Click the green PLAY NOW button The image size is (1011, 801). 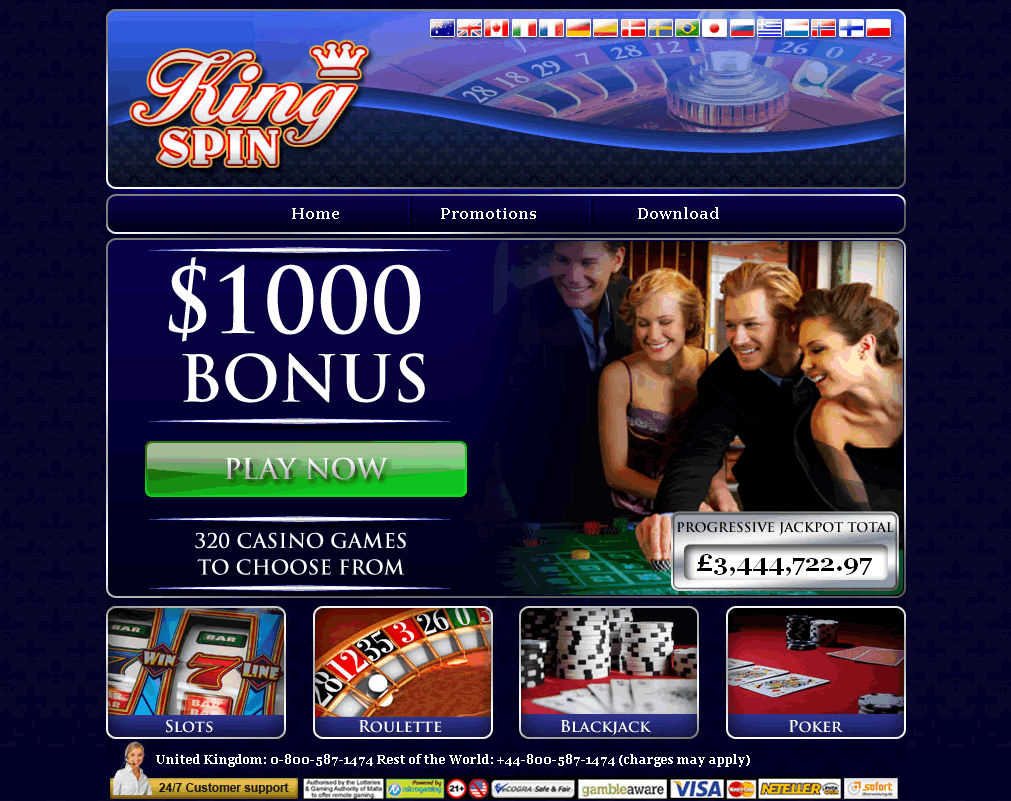(x=306, y=469)
